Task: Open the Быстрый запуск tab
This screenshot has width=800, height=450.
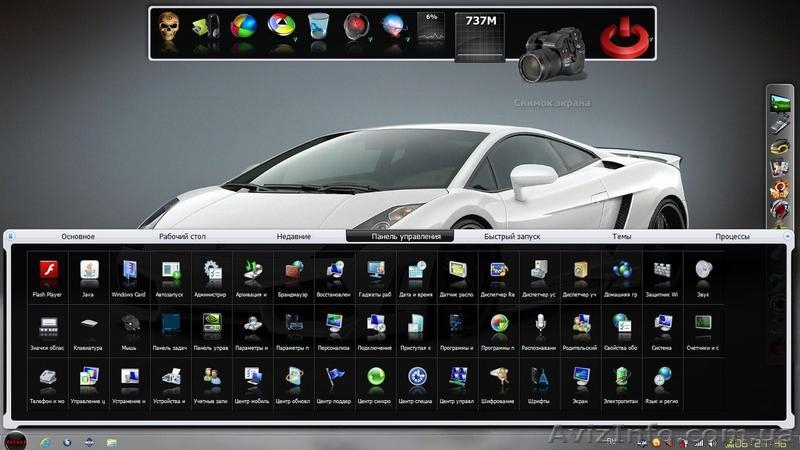Action: tap(513, 237)
